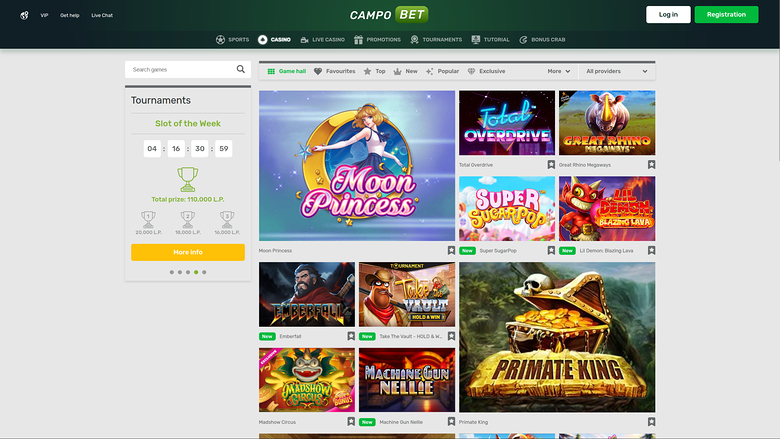This screenshot has height=439, width=780.
Task: Open the All providers dropdown
Action: pos(617,72)
